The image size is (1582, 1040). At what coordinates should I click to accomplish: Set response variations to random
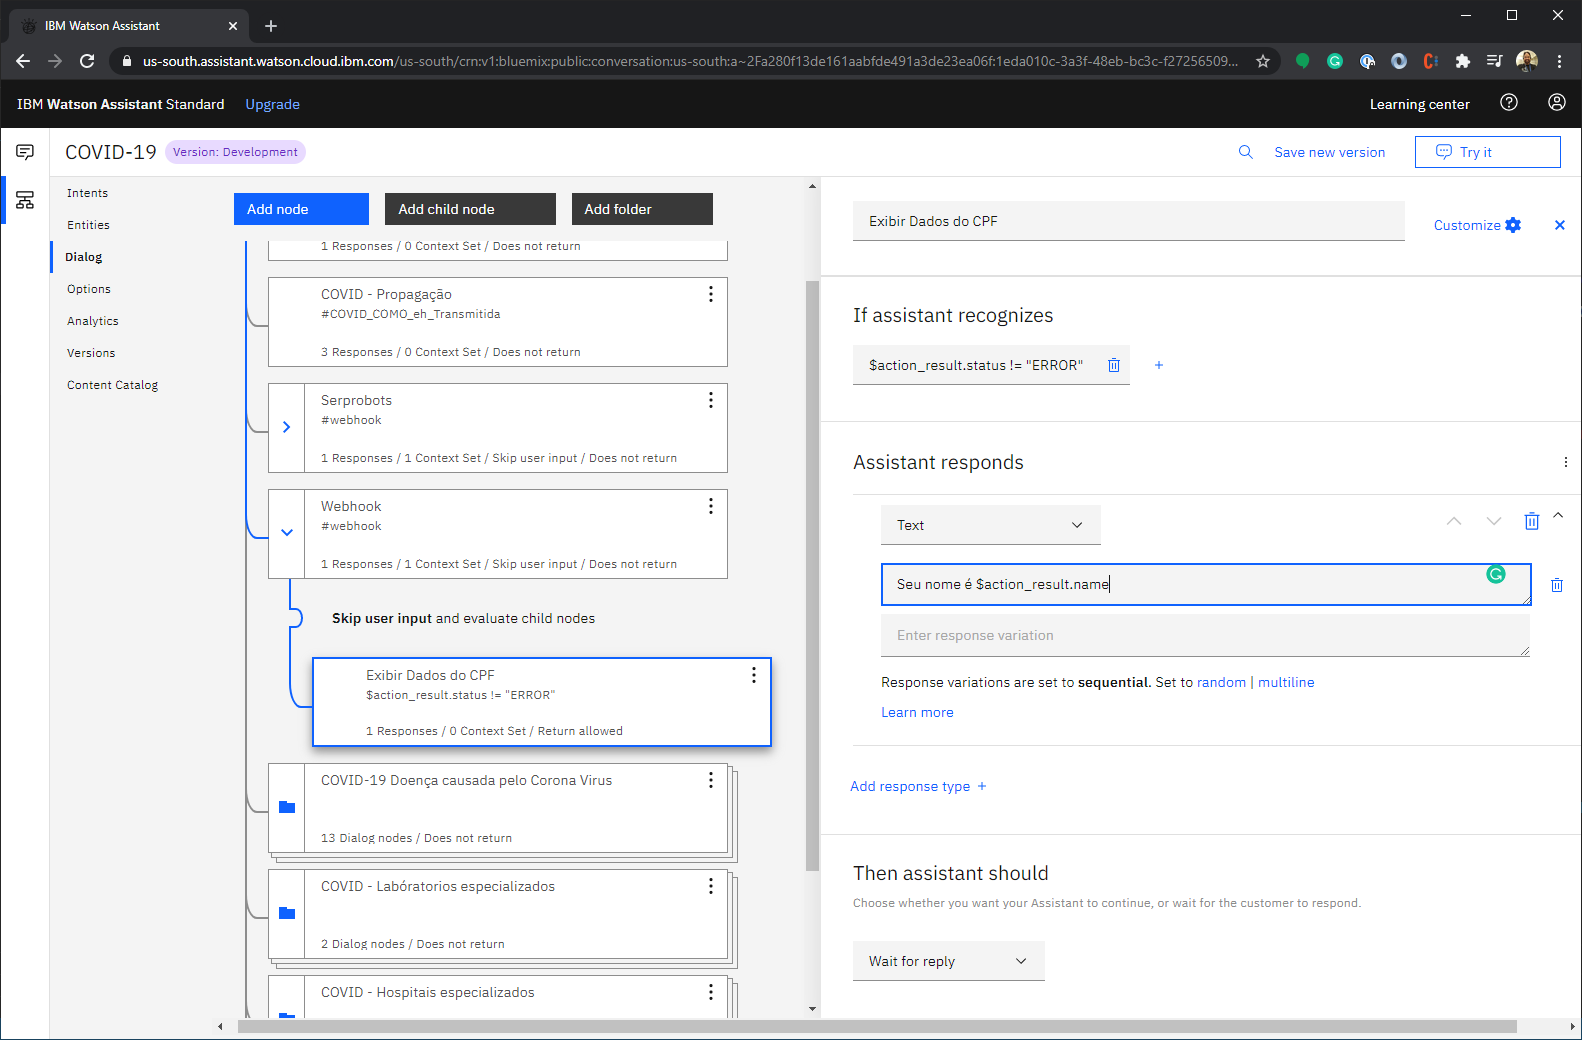click(x=1221, y=682)
